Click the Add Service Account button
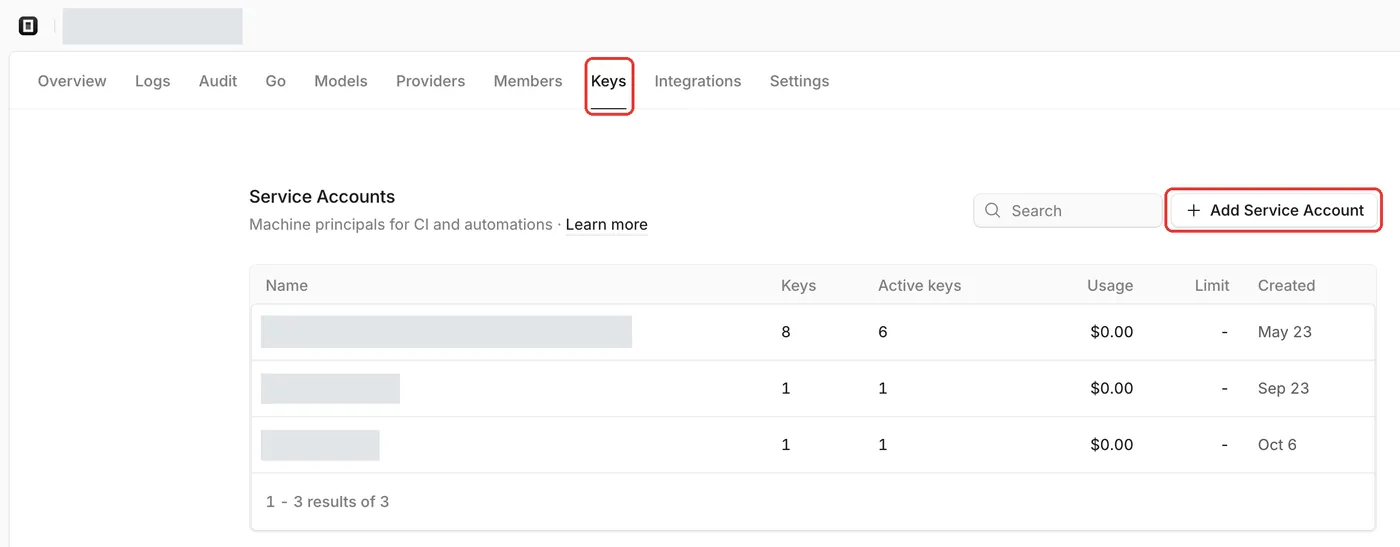 click(1274, 210)
